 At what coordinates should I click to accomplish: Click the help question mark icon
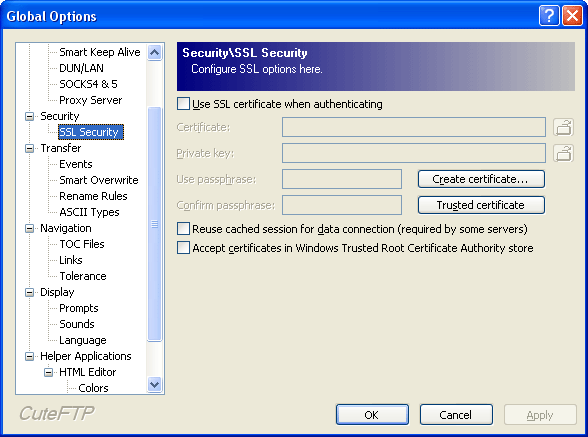549,16
